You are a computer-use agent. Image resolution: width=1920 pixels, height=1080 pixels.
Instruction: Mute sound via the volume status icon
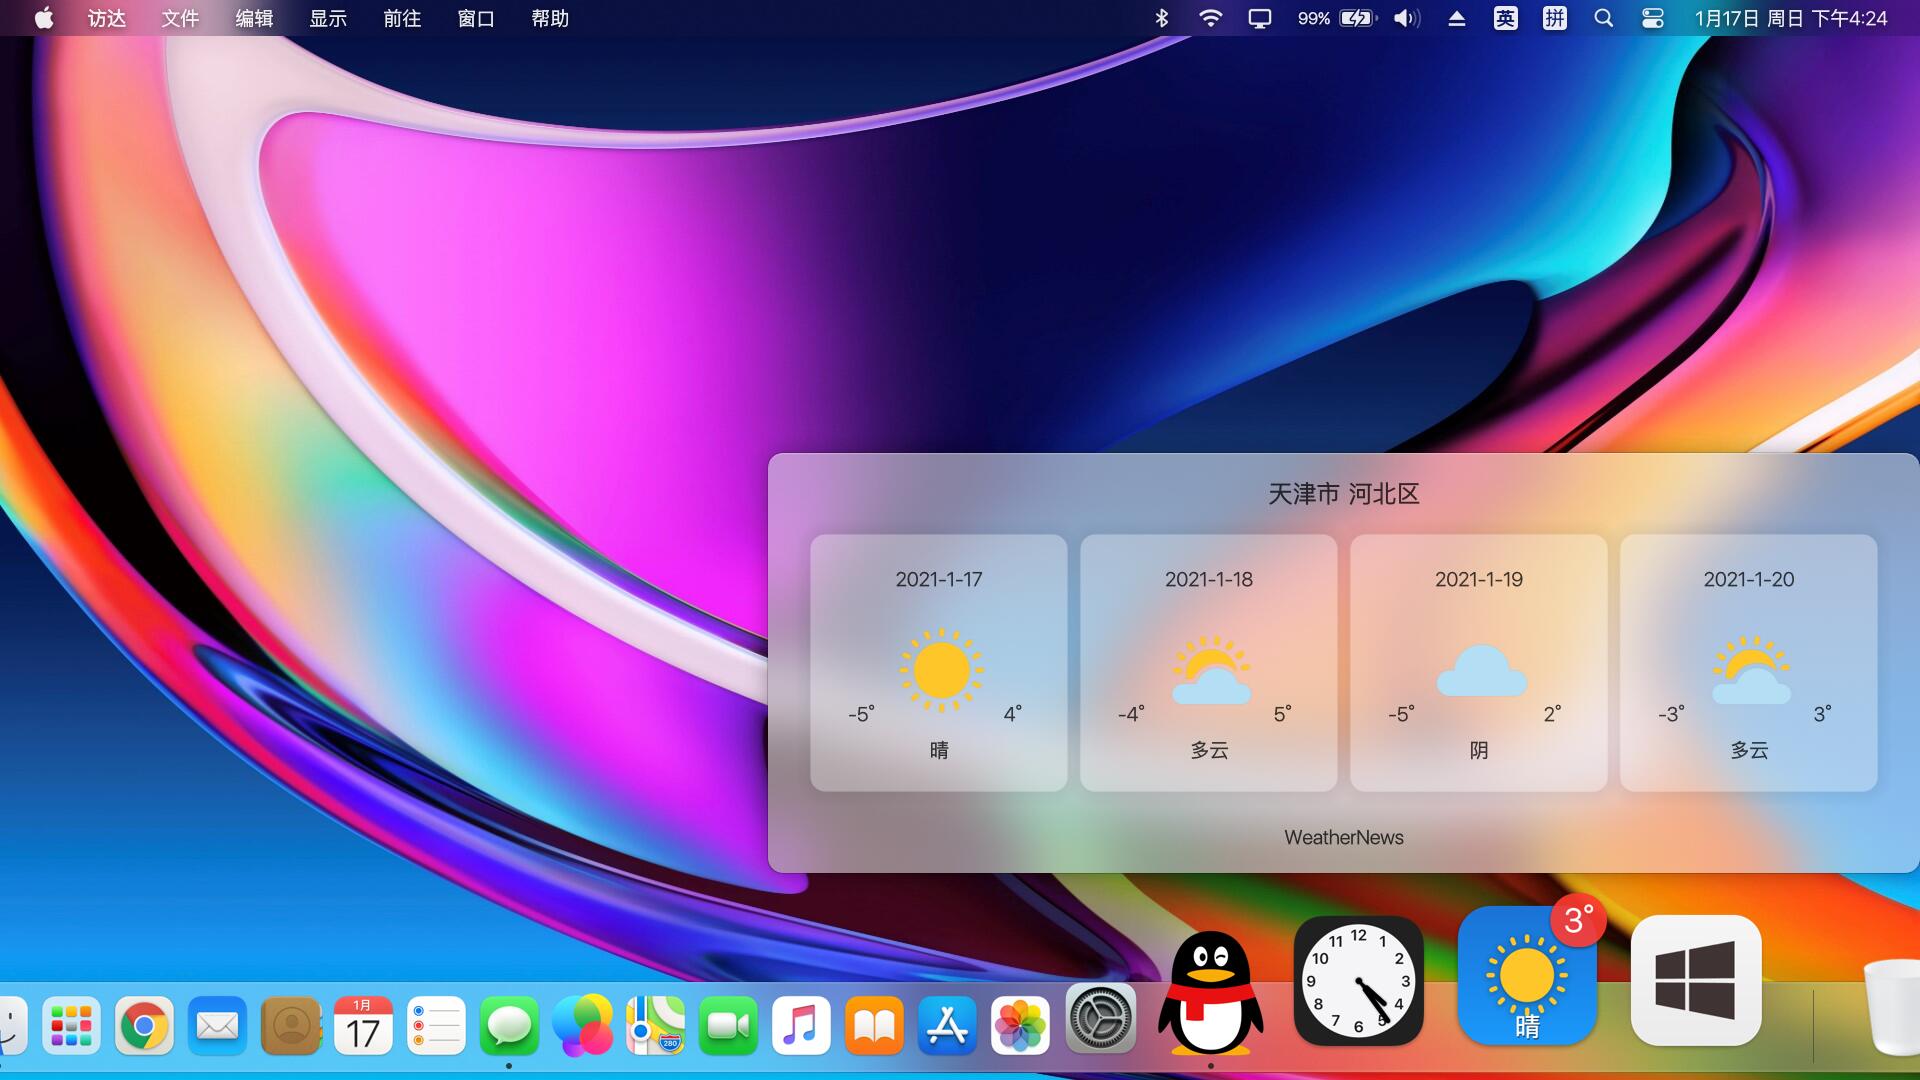(x=1406, y=18)
